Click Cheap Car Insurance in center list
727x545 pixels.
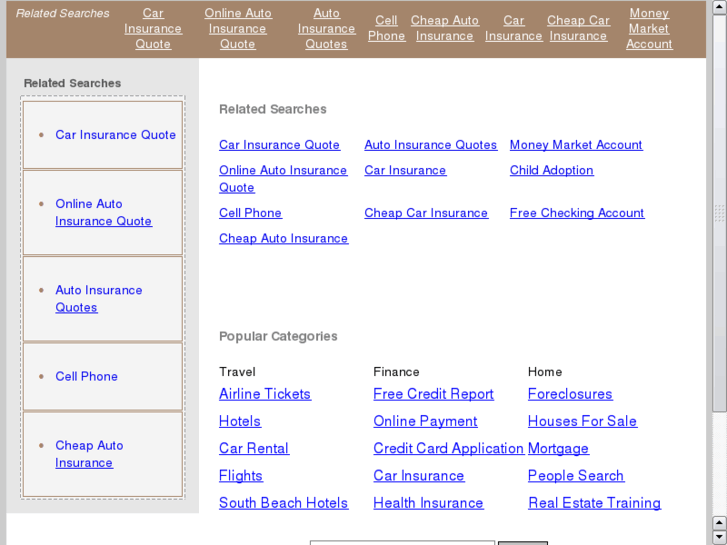[x=426, y=213]
